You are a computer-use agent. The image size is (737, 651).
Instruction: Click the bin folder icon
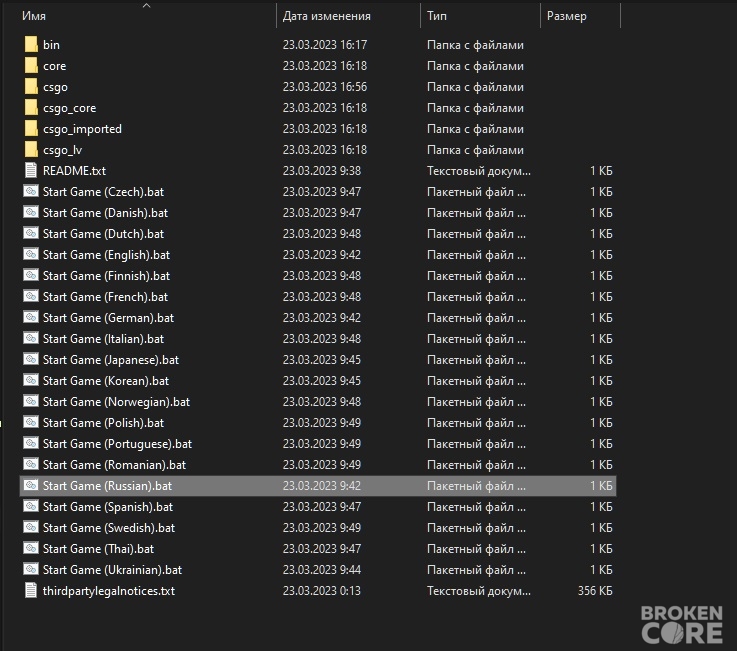pyautogui.click(x=31, y=45)
